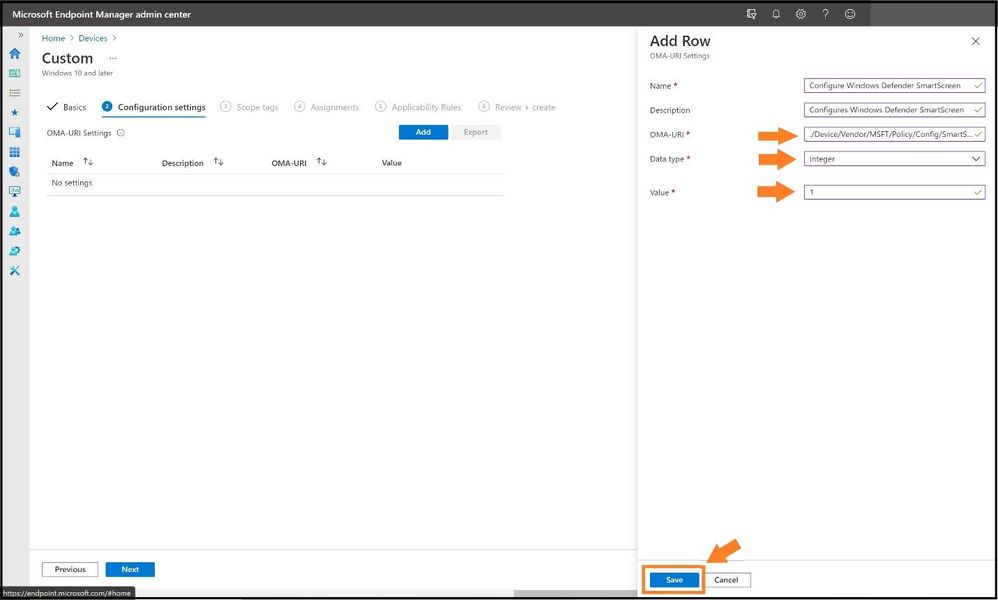
Task: Click the feedback smiley icon
Action: tap(850, 14)
